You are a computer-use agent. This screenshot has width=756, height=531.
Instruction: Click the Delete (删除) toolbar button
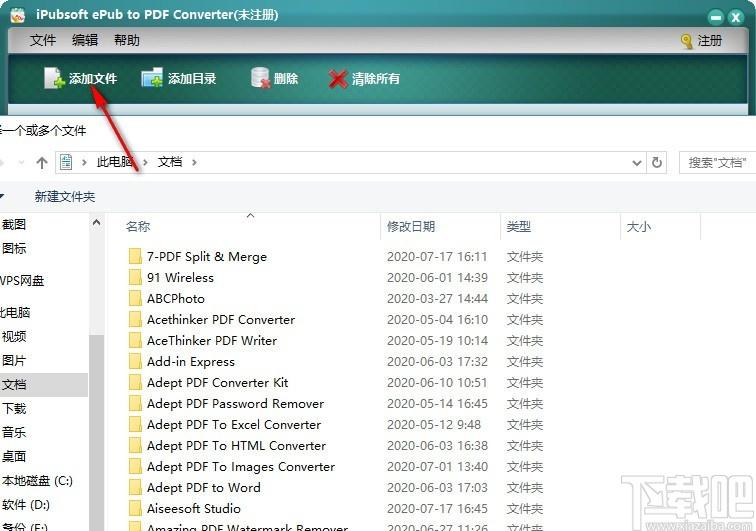pos(274,78)
